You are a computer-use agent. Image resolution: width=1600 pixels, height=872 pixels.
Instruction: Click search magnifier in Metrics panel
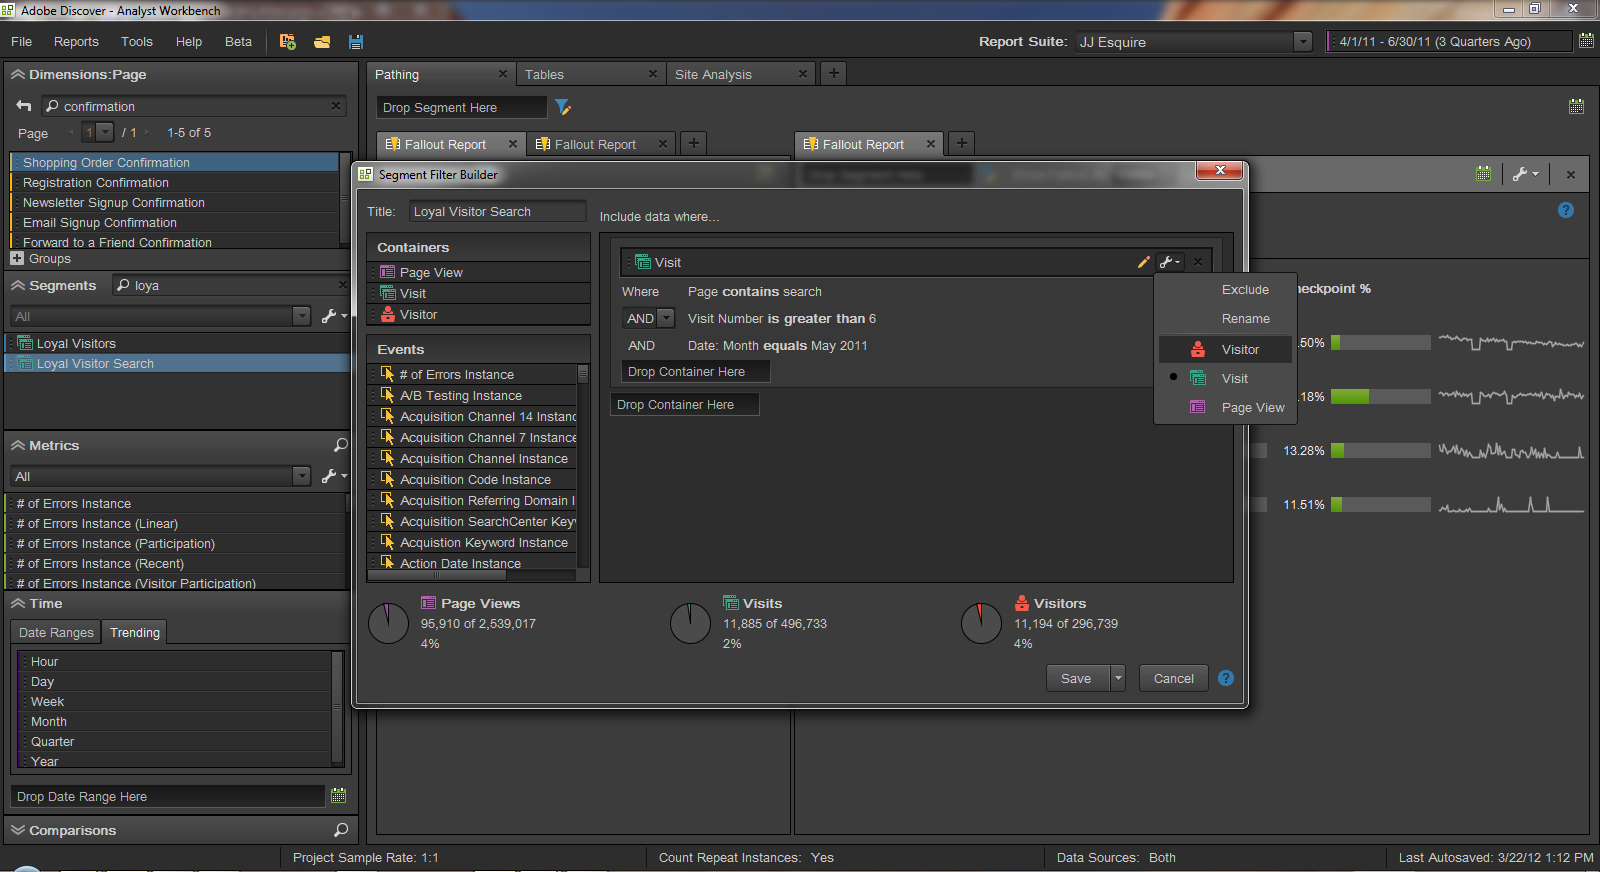click(340, 445)
